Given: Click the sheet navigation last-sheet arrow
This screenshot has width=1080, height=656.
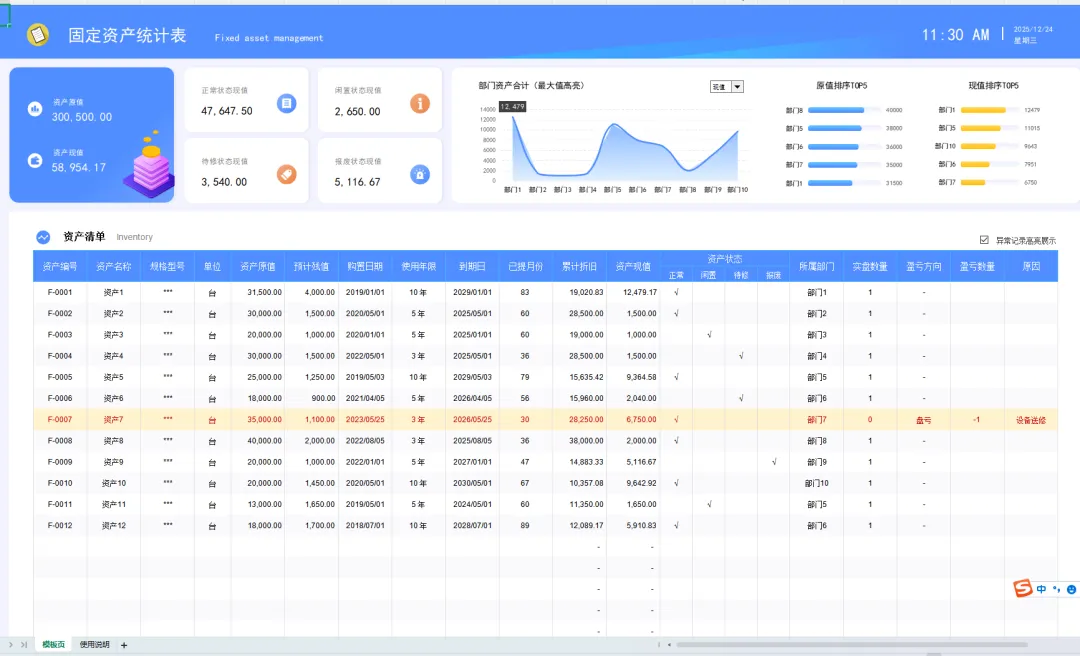Looking at the screenshot, I should [x=24, y=645].
